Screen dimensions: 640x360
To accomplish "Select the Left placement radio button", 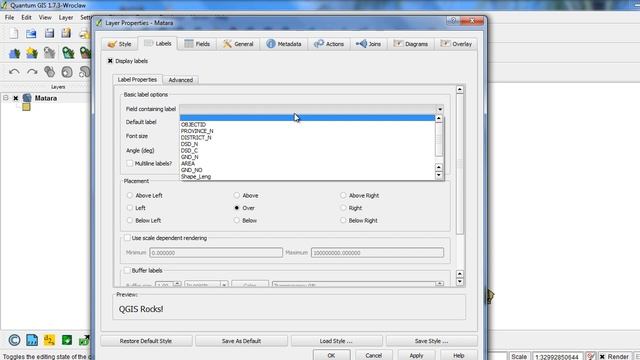I will pos(130,208).
